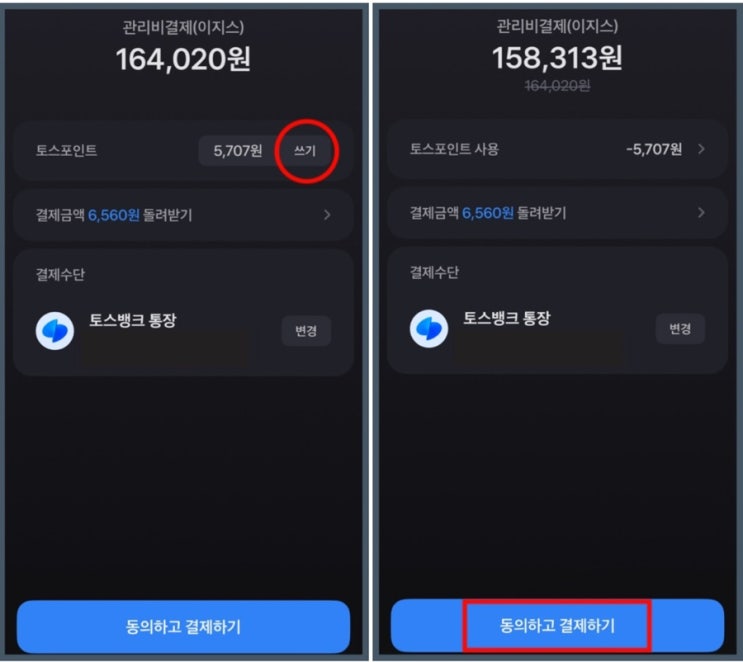The height and width of the screenshot is (662, 743).
Task: Click the chevron beside 6,560원 돌려받기 in the left screen
Action: pos(327,215)
